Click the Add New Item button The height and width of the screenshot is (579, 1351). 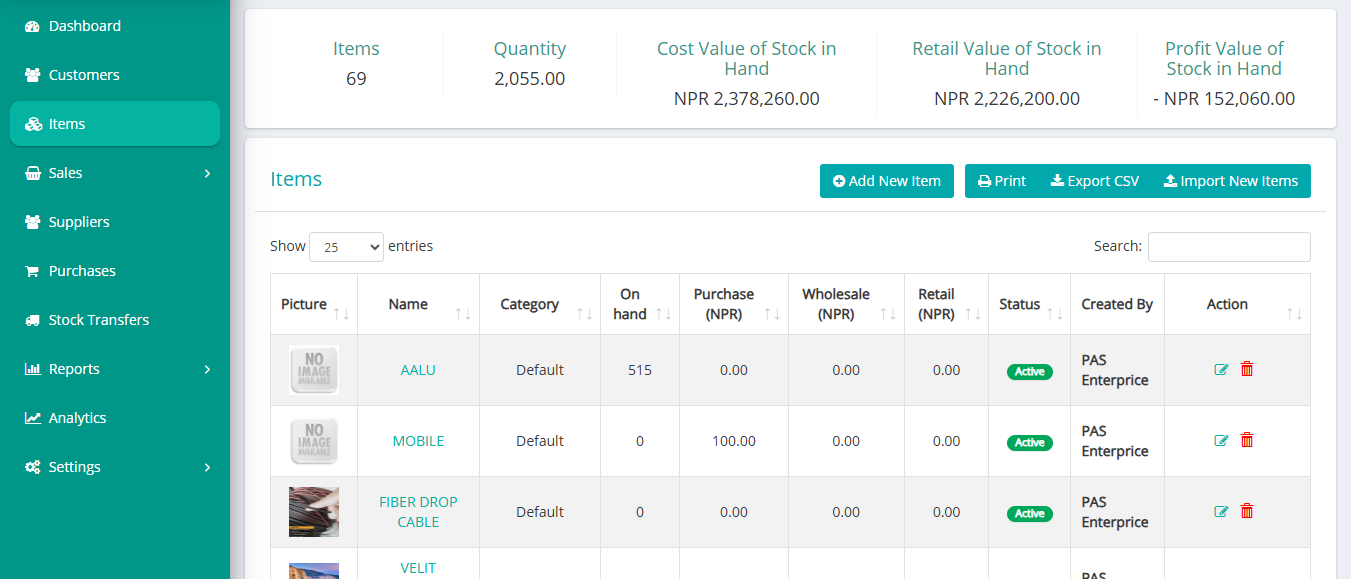(886, 181)
